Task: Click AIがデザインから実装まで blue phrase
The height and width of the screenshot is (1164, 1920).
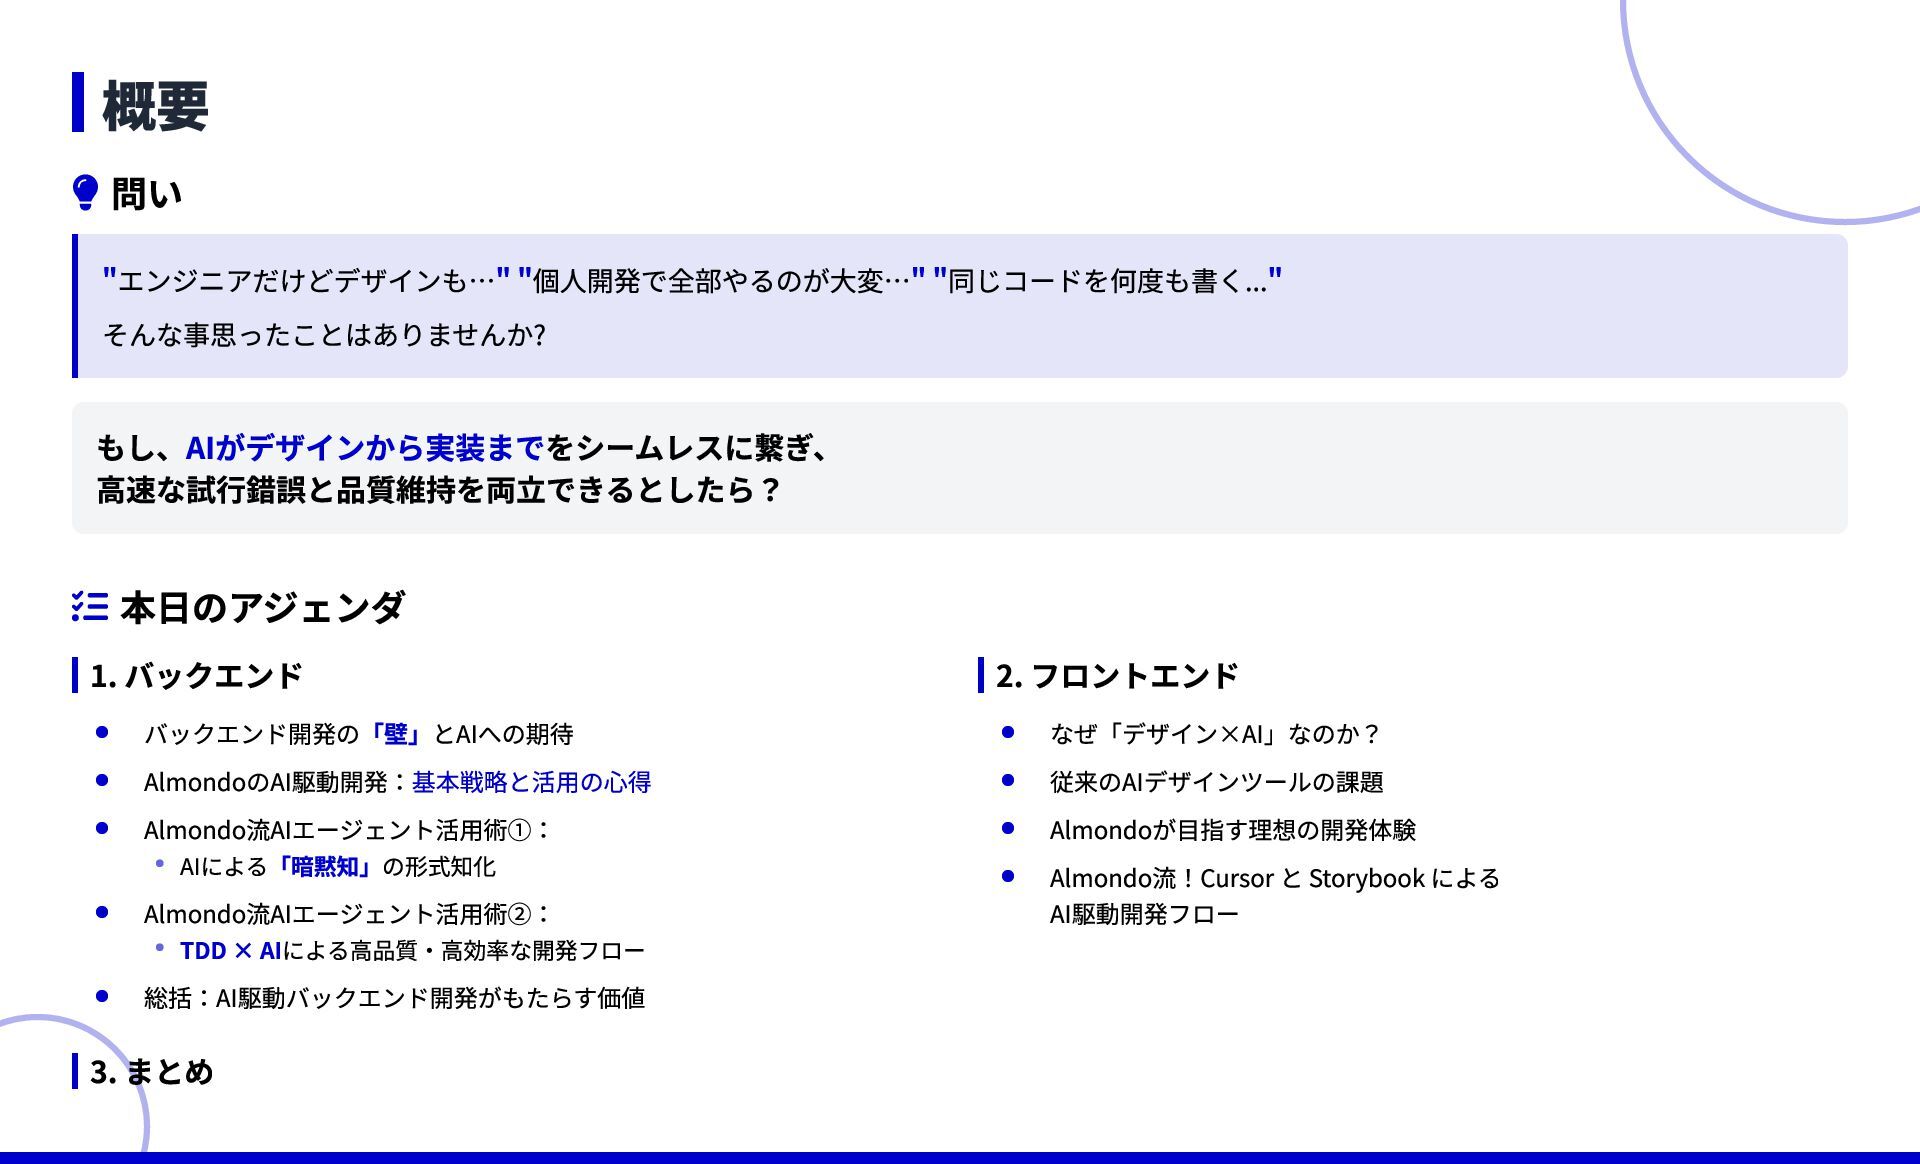Action: [364, 447]
